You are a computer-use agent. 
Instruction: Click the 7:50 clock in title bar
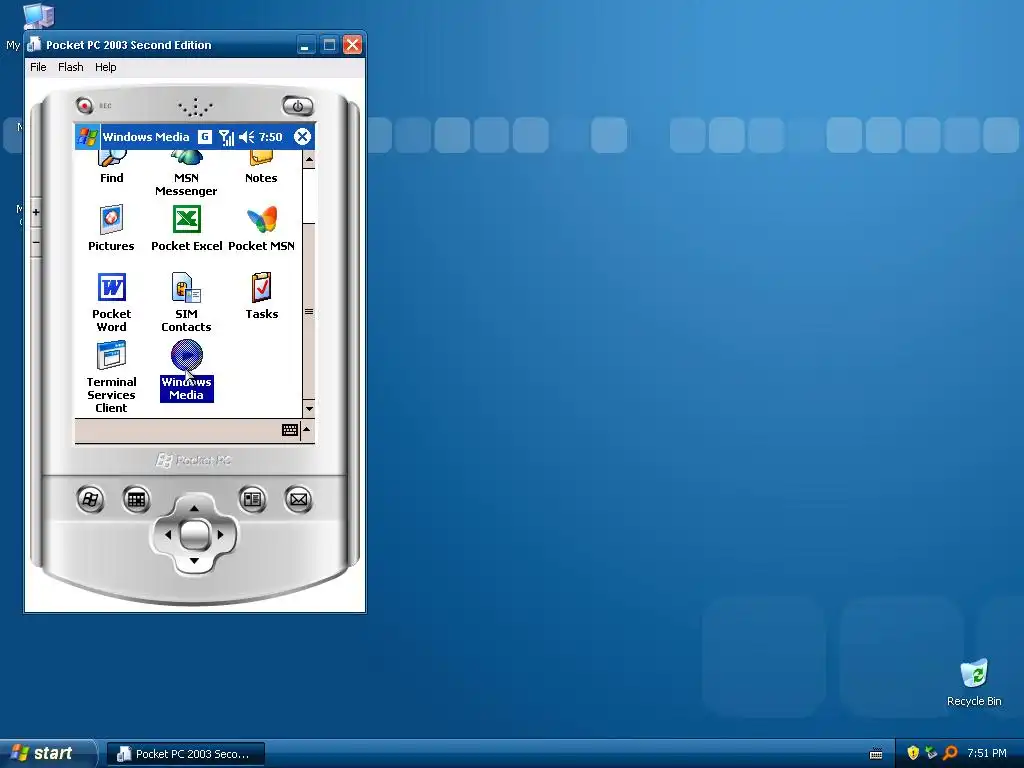coord(270,137)
